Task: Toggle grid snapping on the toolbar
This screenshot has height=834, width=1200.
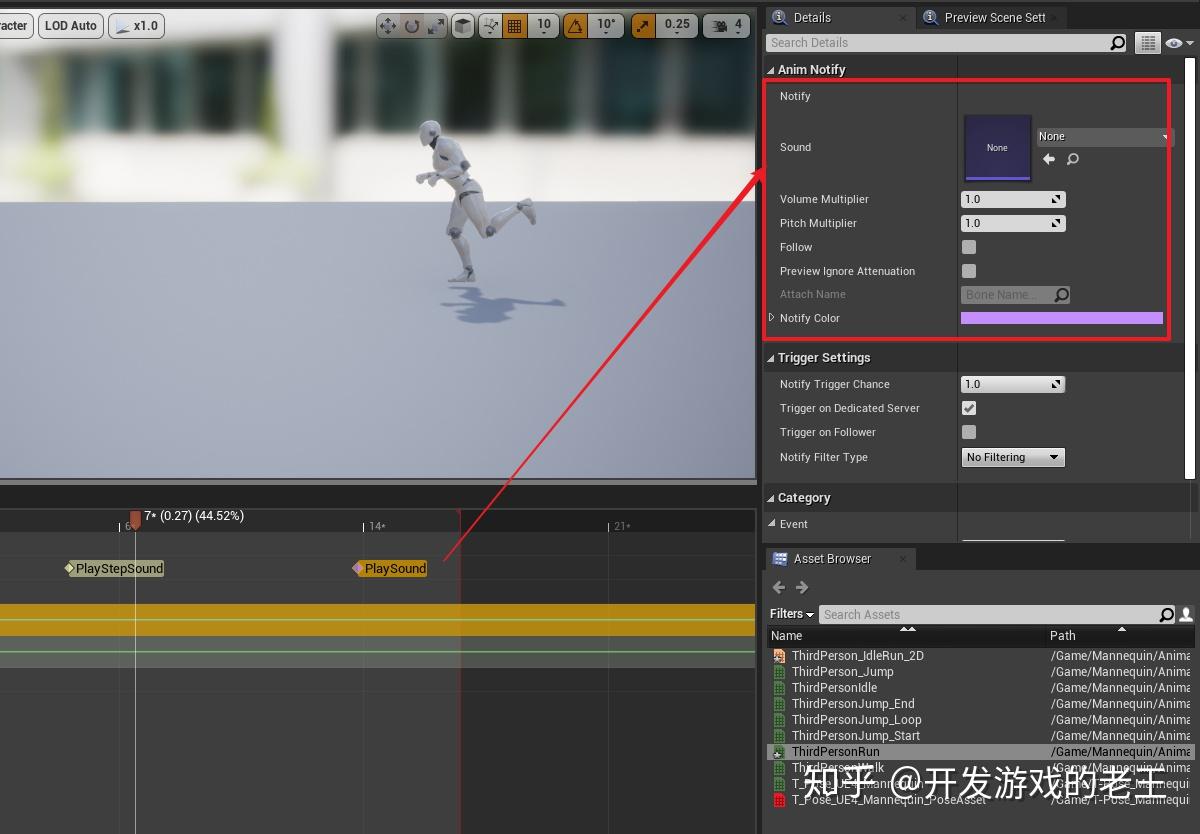Action: point(514,25)
